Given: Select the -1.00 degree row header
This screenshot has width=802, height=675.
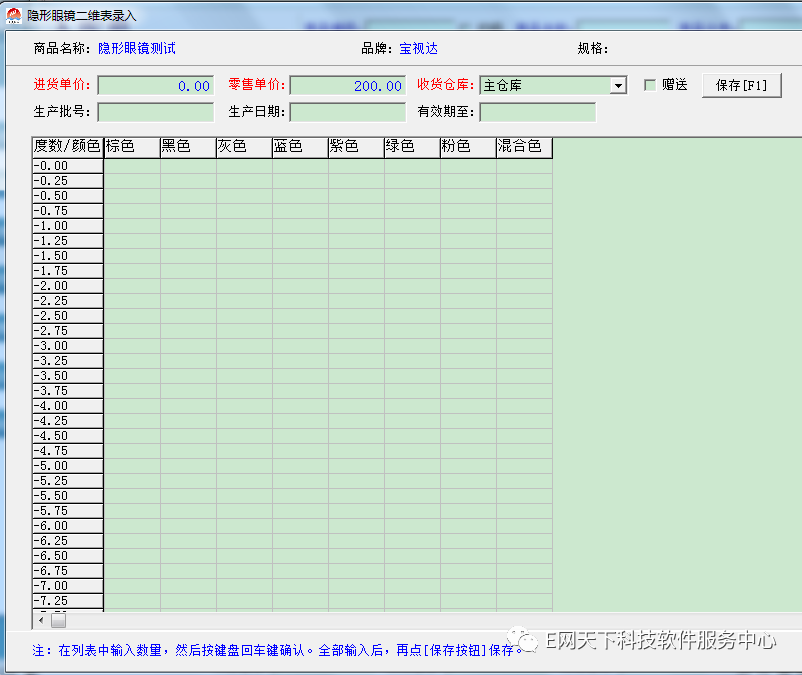Looking at the screenshot, I should pyautogui.click(x=67, y=226).
